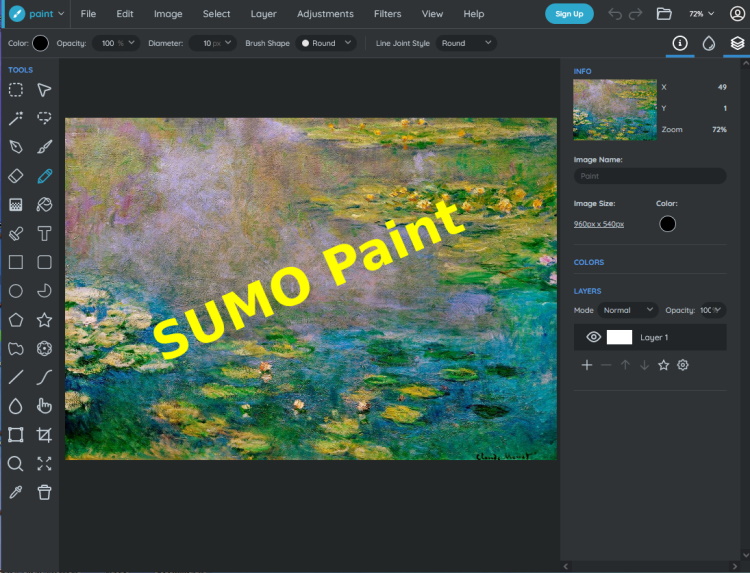Click the Sign Up button
The width and height of the screenshot is (750, 573).
pos(569,14)
